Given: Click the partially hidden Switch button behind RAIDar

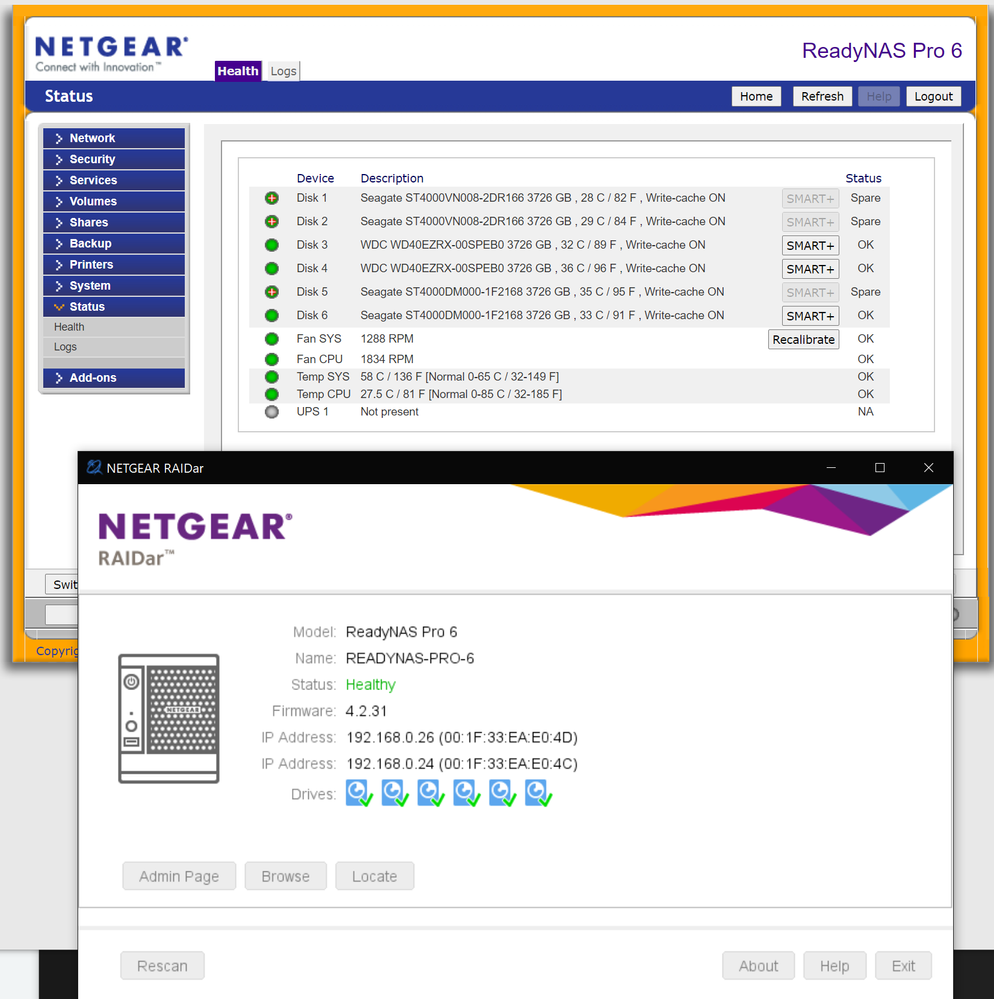Looking at the screenshot, I should [x=62, y=584].
